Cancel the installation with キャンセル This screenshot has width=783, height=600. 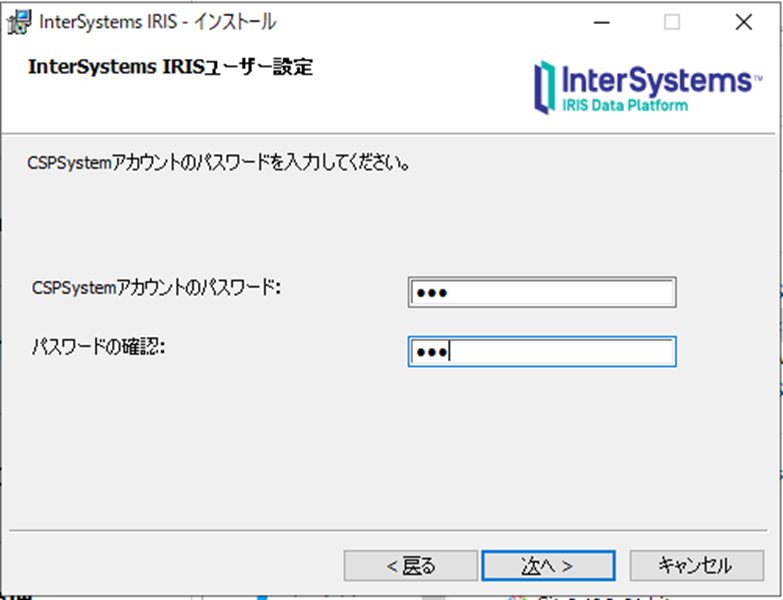point(696,566)
